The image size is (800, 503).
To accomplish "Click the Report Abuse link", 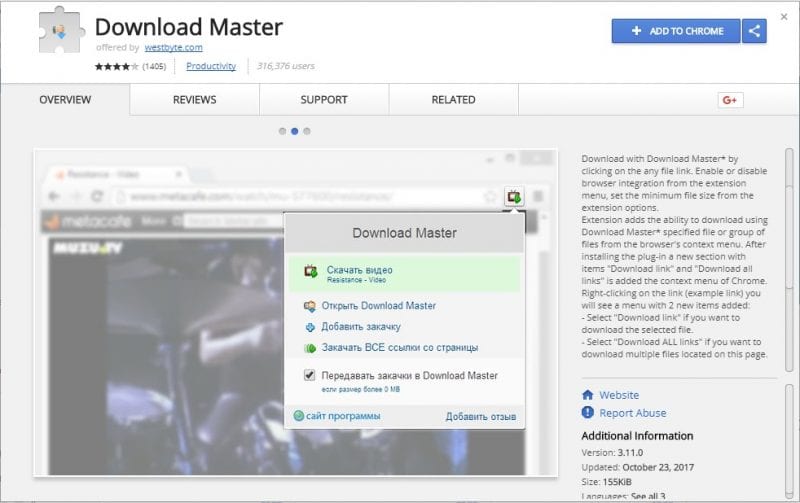I will pyautogui.click(x=633, y=413).
